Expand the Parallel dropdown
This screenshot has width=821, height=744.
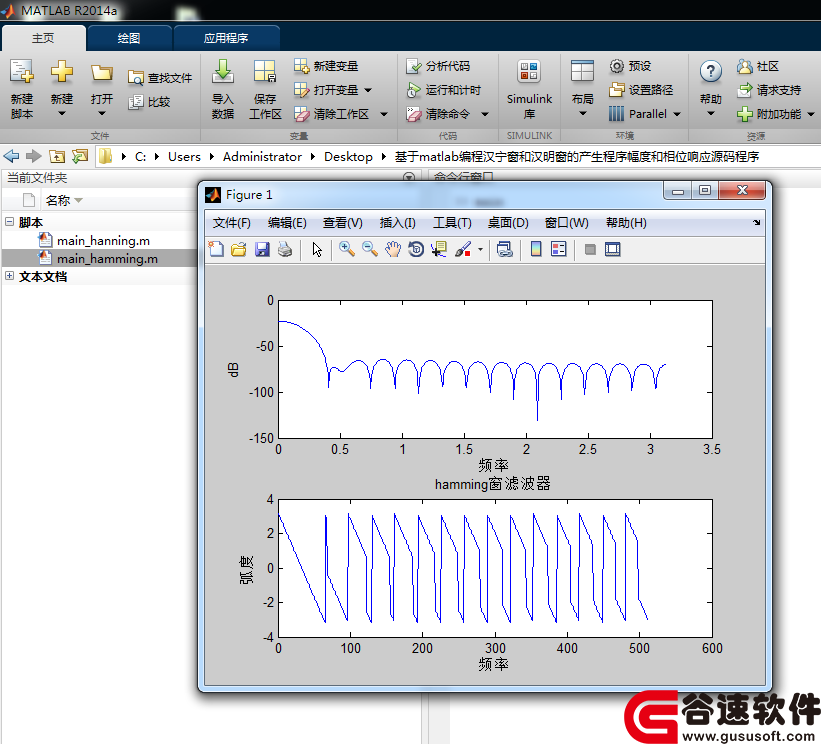[677, 114]
